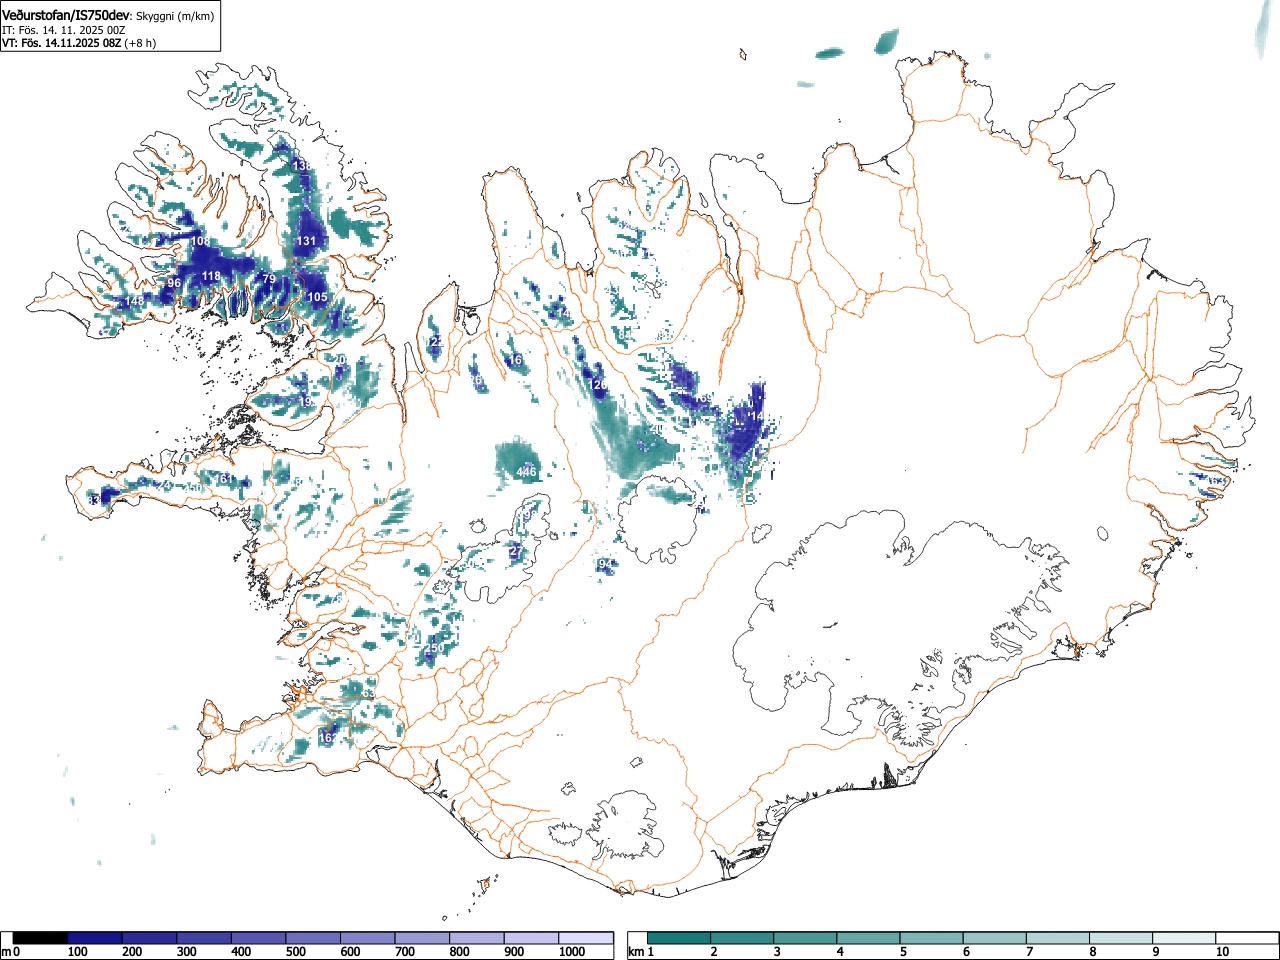Select the Skyggni (m/km) parameter label
The width and height of the screenshot is (1280, 960).
coord(175,16)
